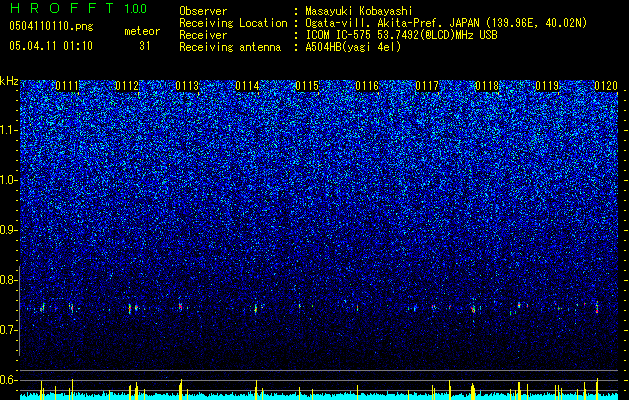Click the 0119 time marker
629x400 pixels.
point(547,86)
